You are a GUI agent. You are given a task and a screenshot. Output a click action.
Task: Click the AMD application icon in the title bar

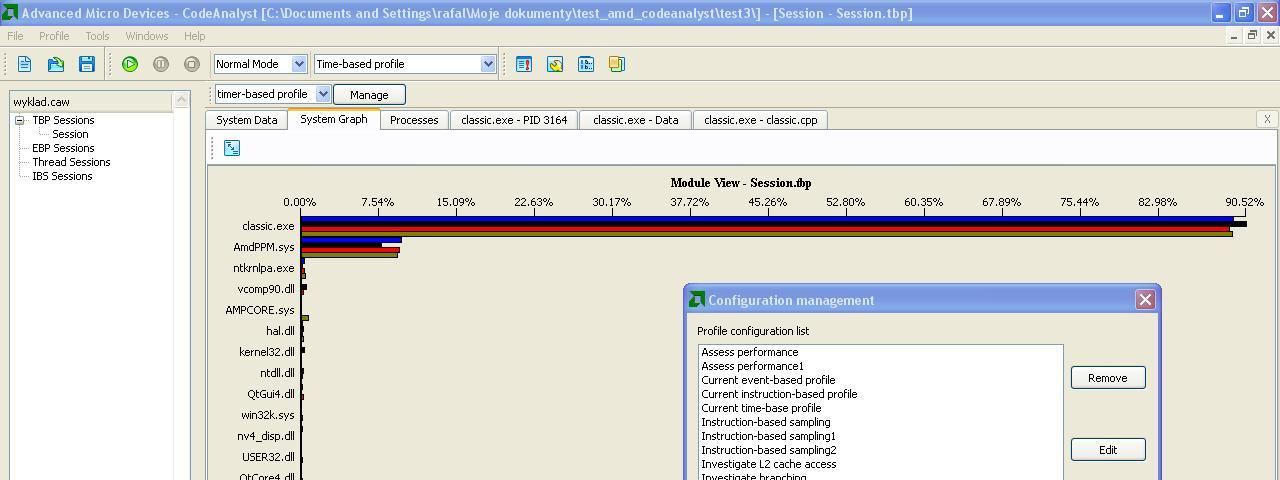pyautogui.click(x=10, y=13)
